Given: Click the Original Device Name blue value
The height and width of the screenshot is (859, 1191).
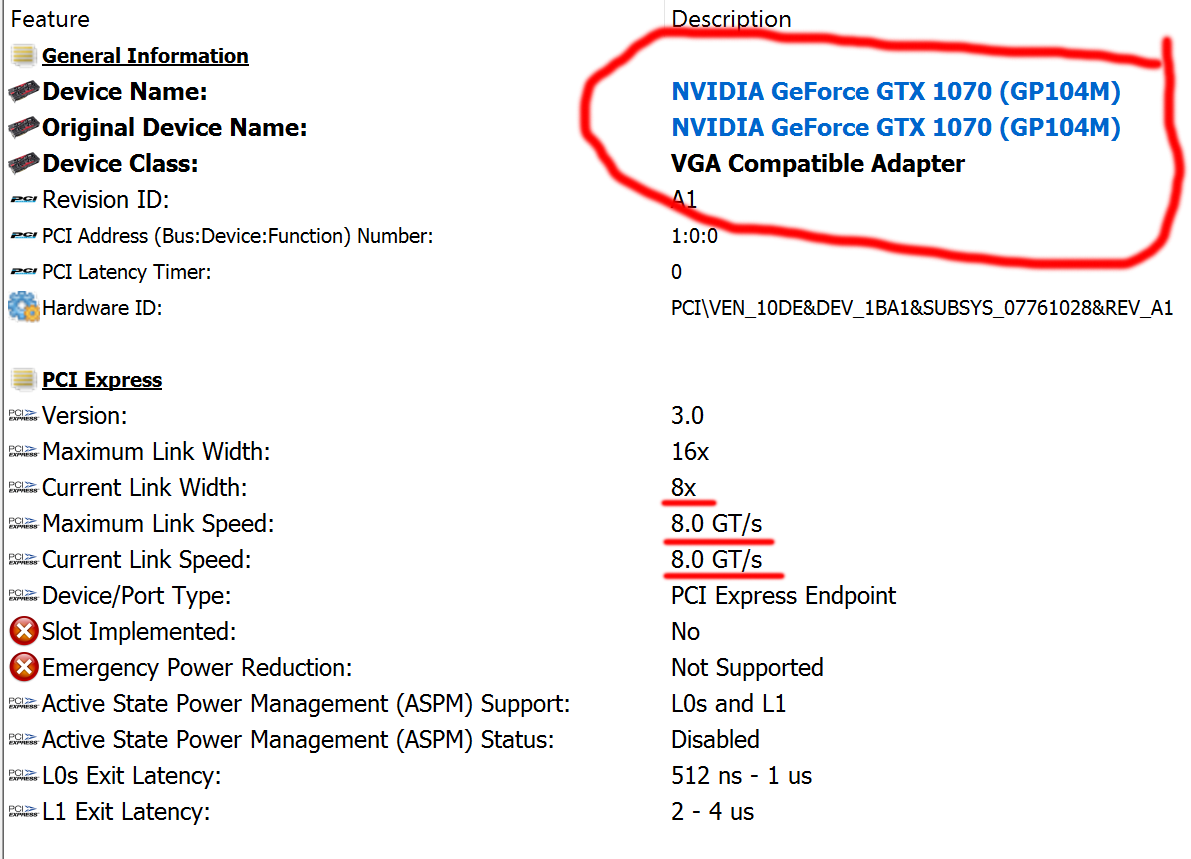Looking at the screenshot, I should (x=895, y=128).
